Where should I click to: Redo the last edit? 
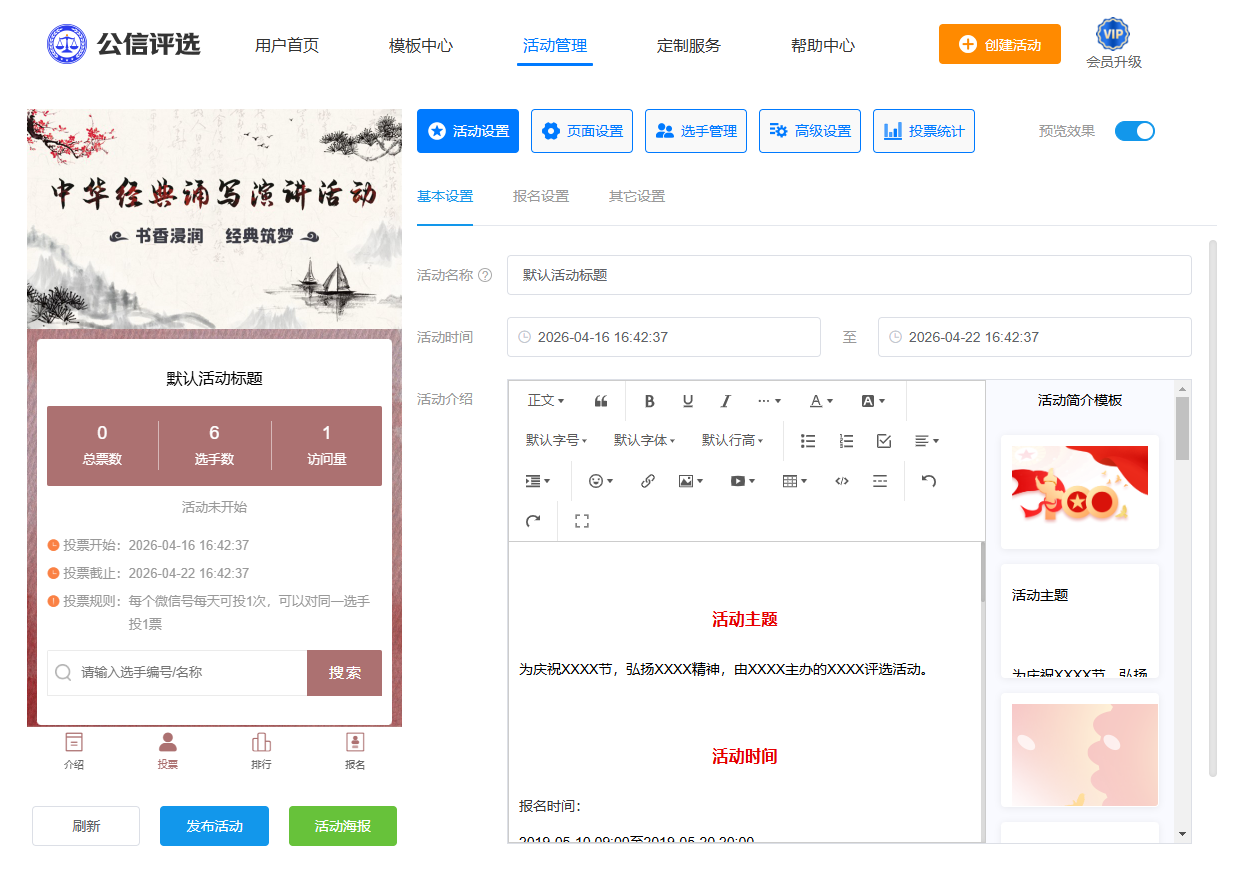pos(533,521)
